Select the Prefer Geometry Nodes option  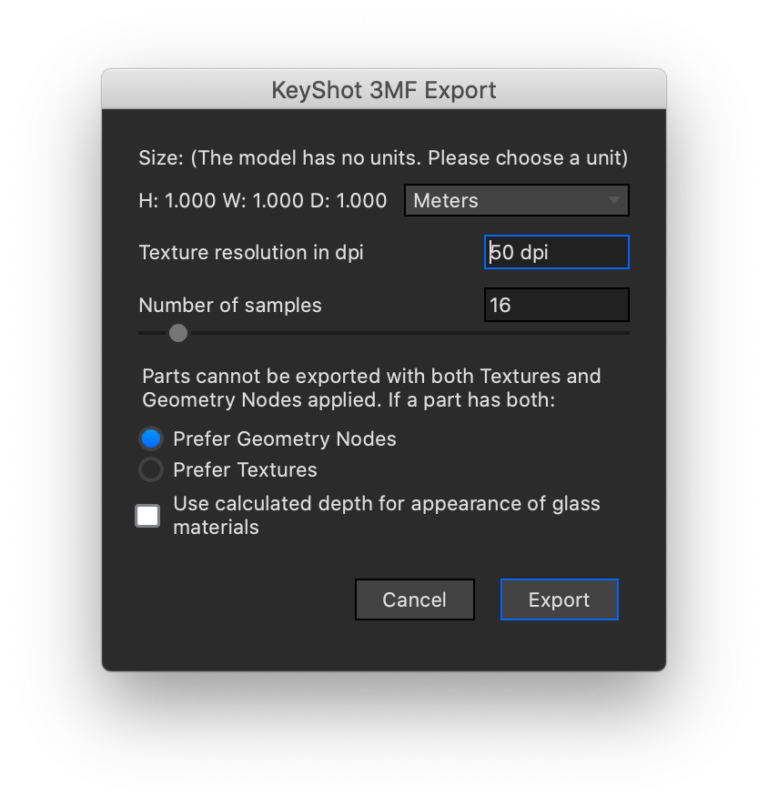[x=151, y=438]
